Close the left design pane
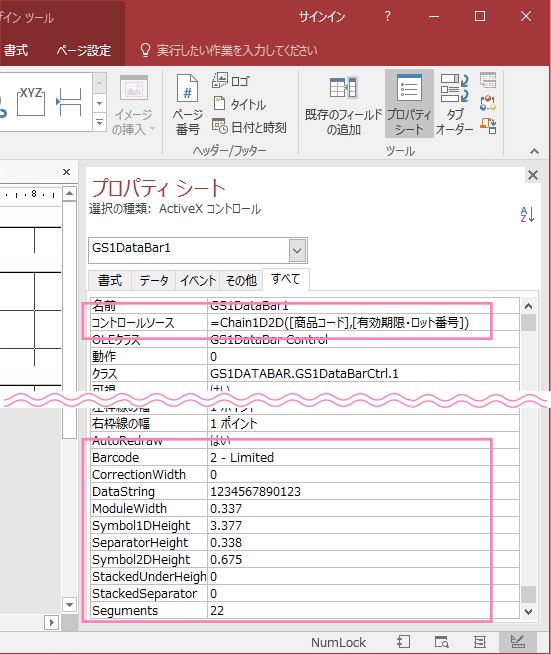This screenshot has width=551, height=654. point(66,172)
